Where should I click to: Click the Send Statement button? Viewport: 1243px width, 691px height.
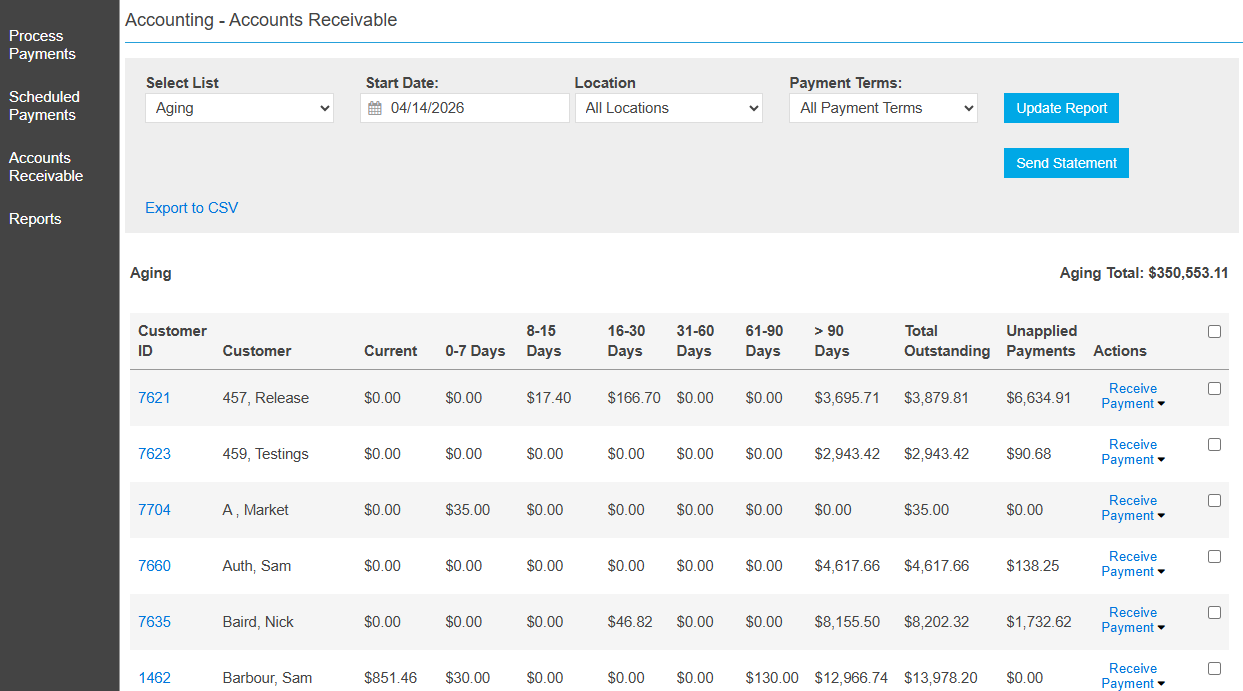coord(1066,162)
